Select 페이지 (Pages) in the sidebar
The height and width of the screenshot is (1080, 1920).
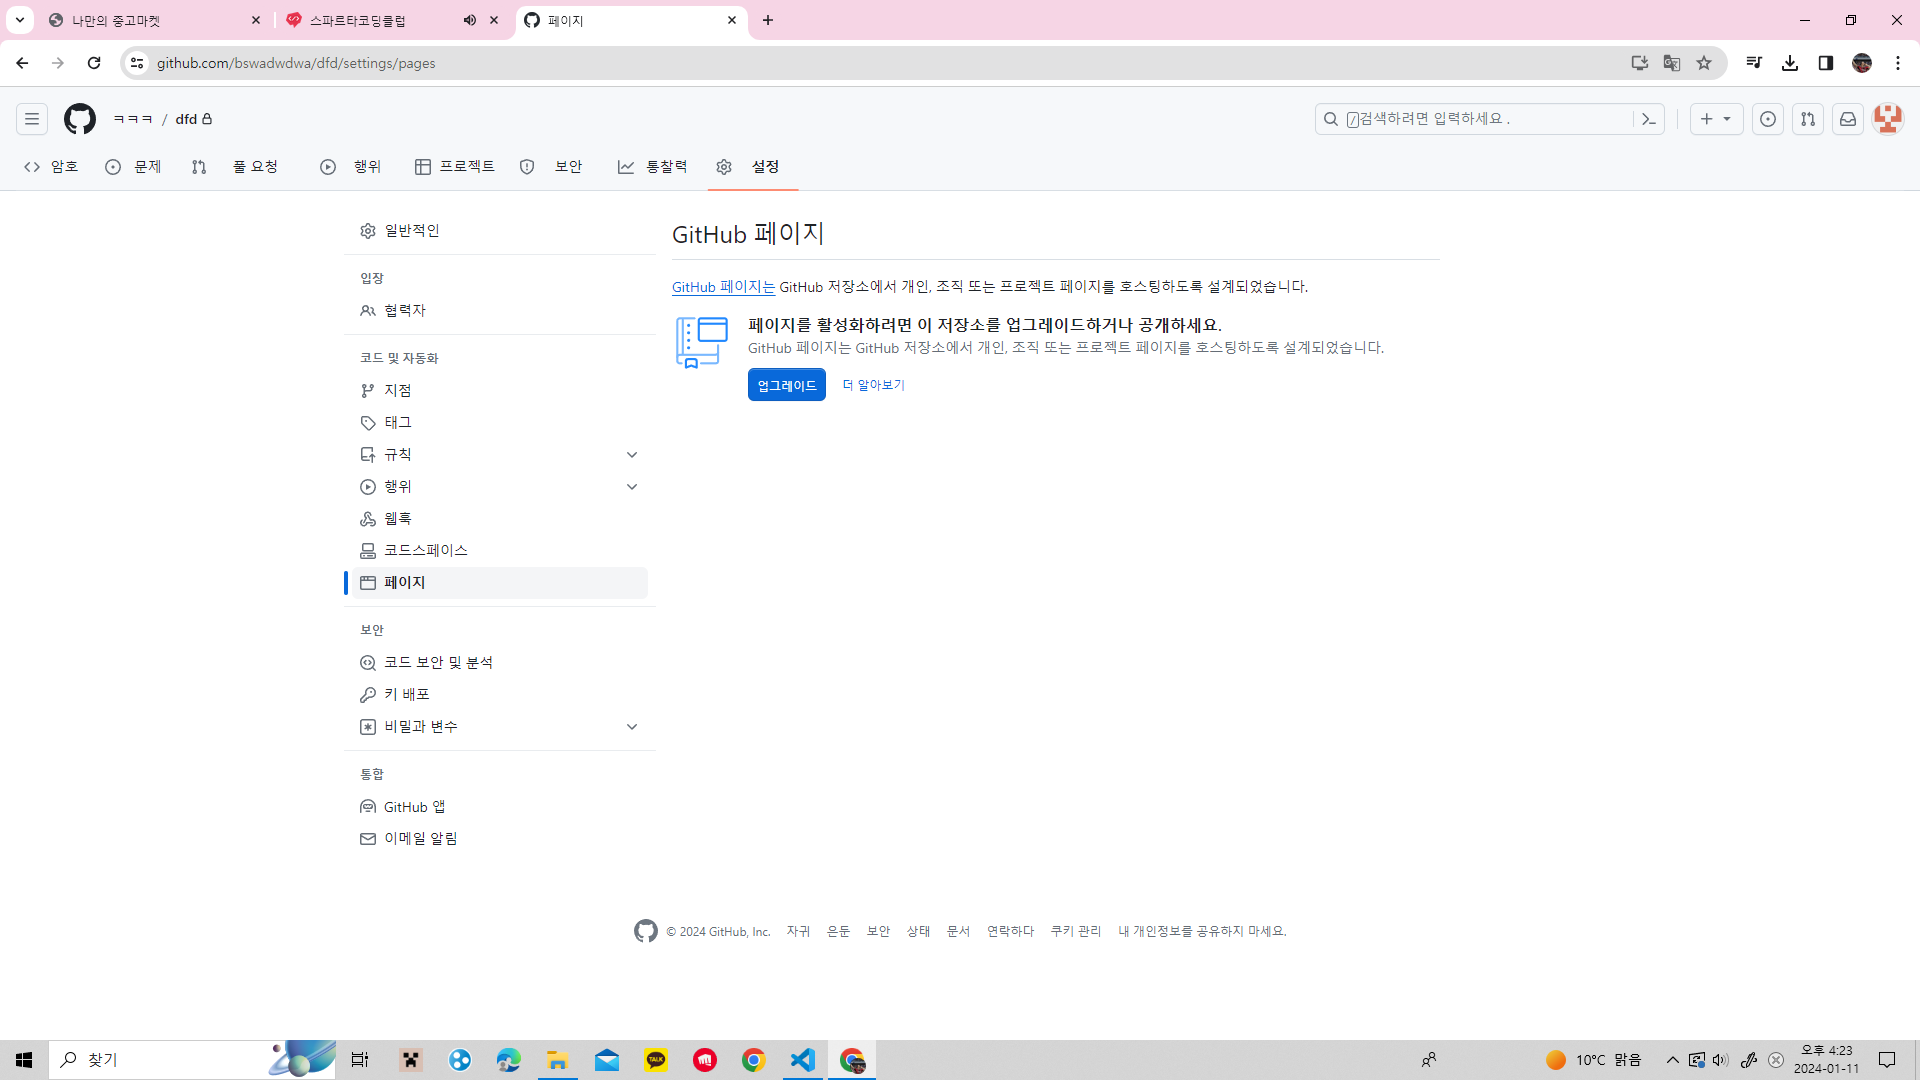tap(500, 583)
